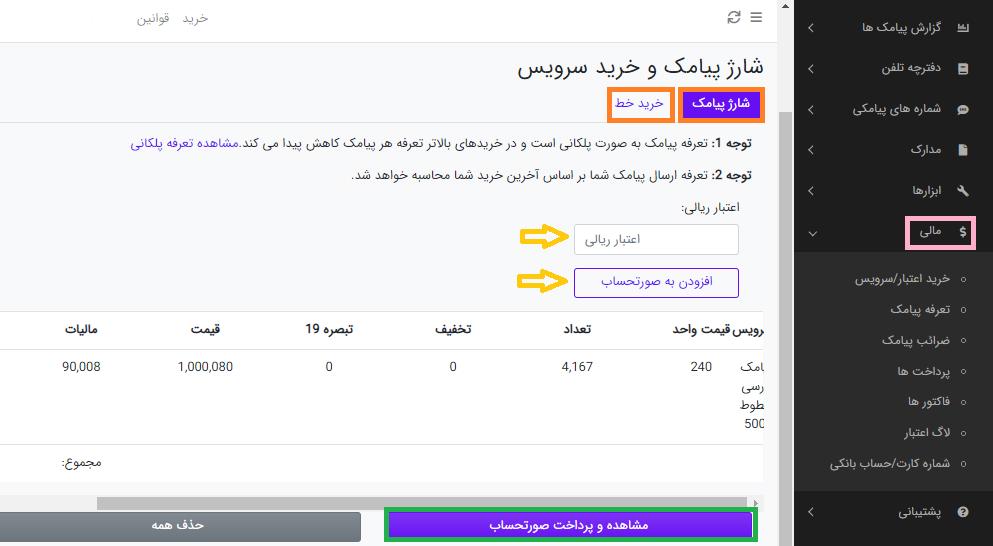Click the page vertical scrollbar thumb
The height and width of the screenshot is (546, 993).
coord(785,329)
